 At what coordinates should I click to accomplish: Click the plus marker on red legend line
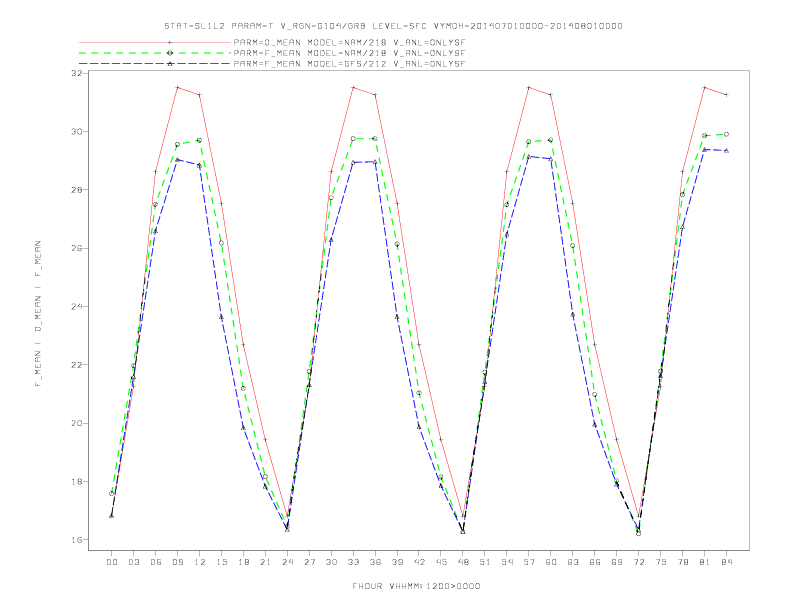coord(170,42)
